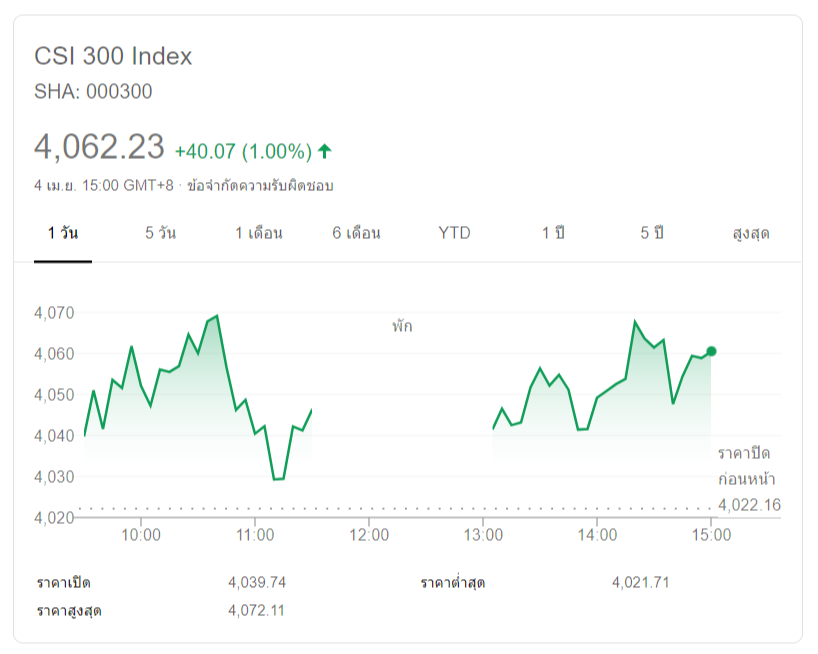Open the 5 ปี tab
Screen dimensions: 818x654
click(x=652, y=233)
